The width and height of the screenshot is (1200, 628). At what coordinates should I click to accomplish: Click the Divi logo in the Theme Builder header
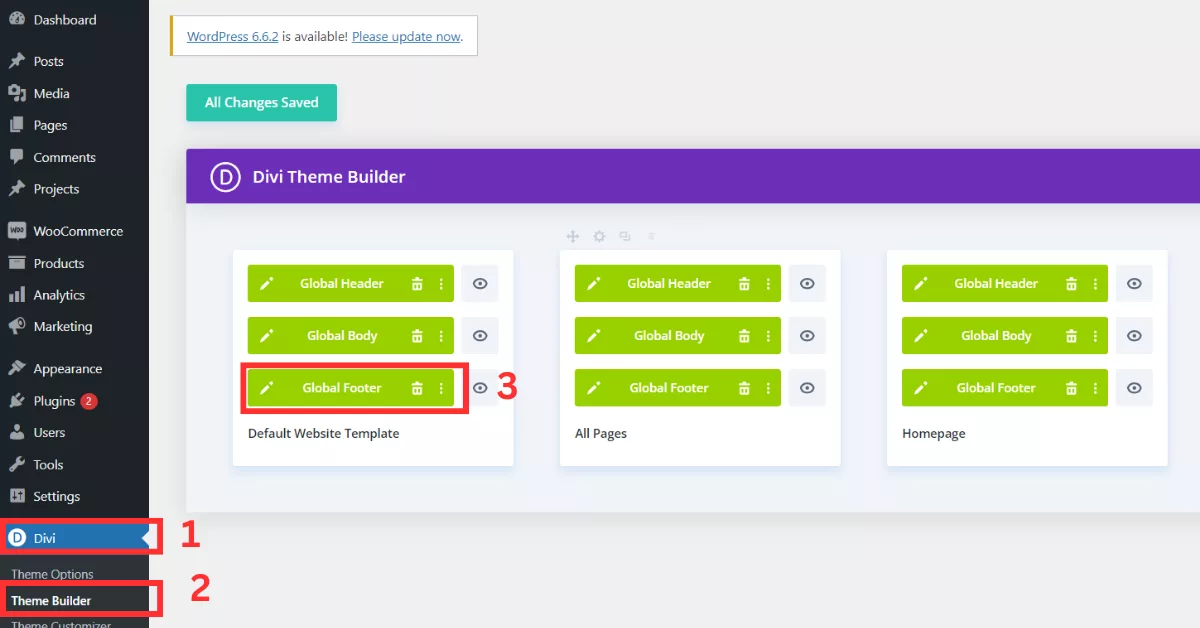coord(225,177)
